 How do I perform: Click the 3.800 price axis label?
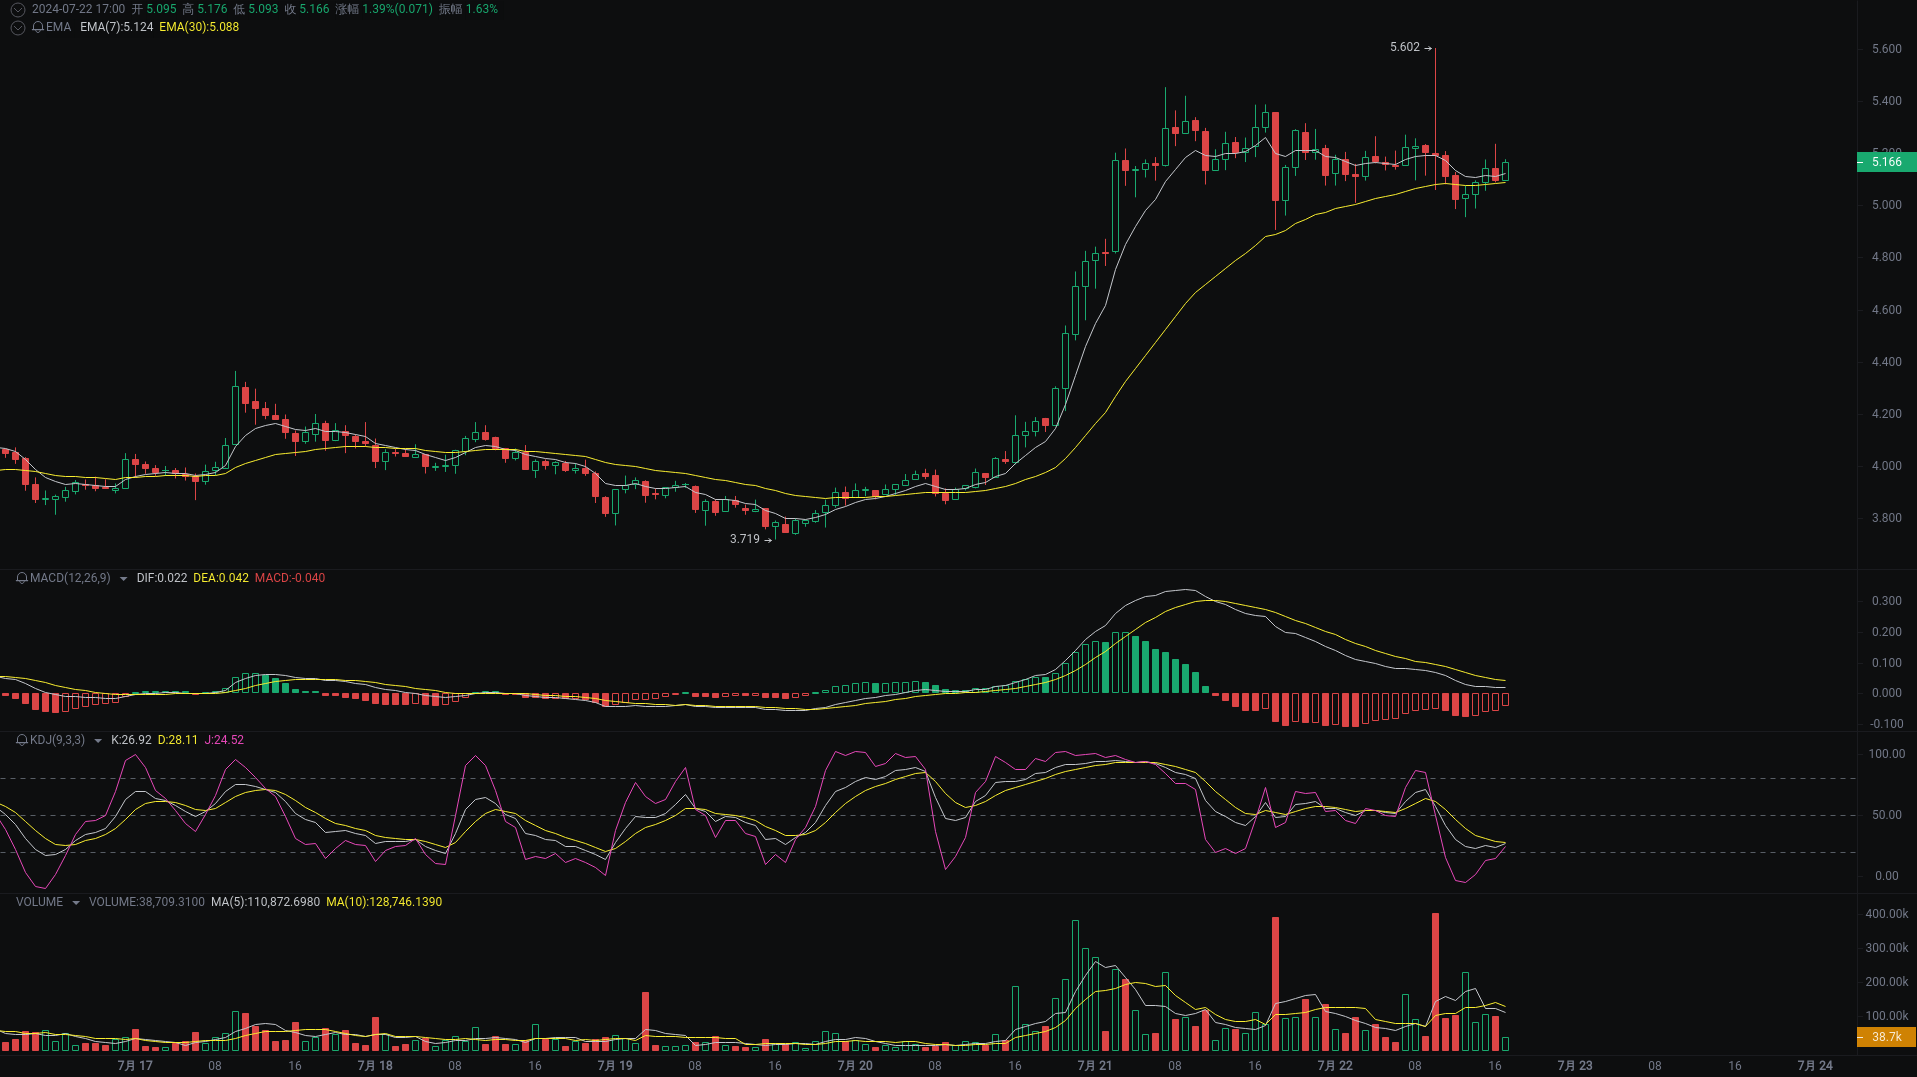[x=1887, y=518]
